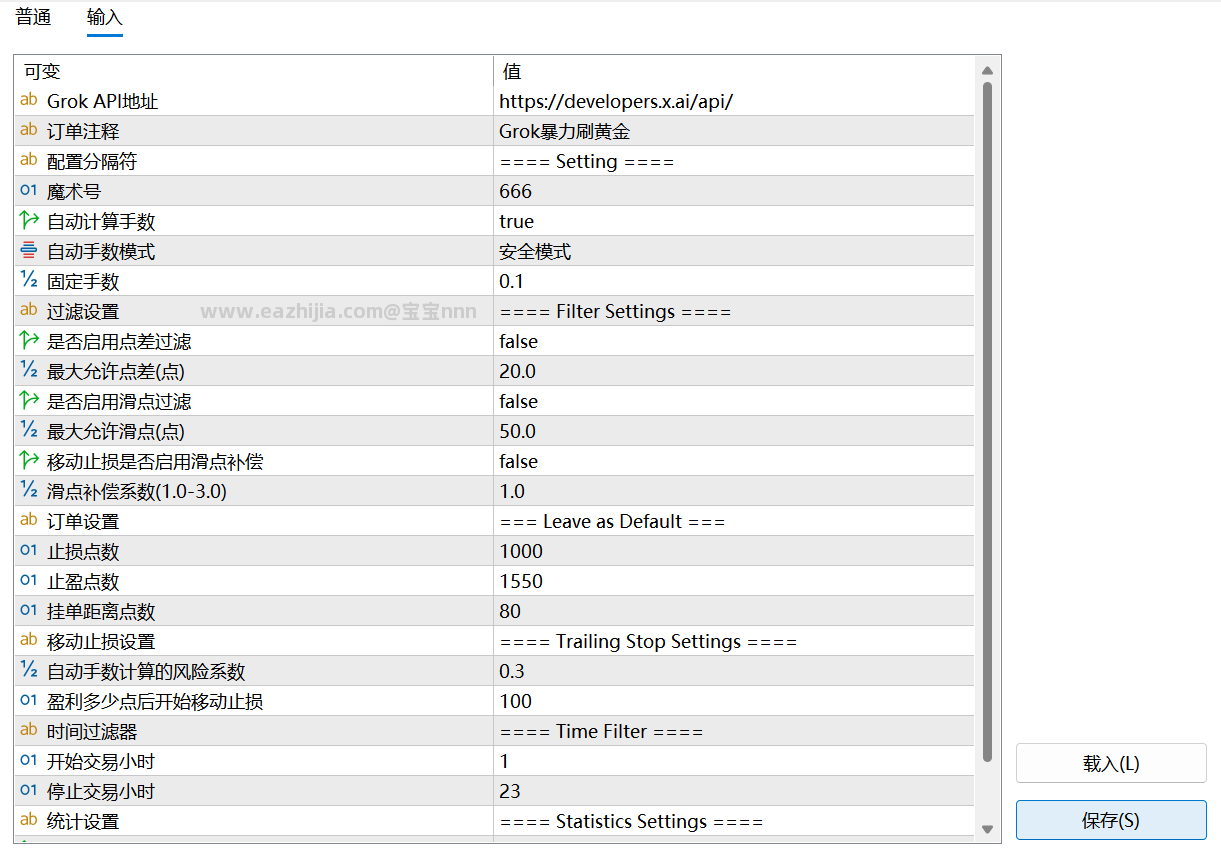Switch to the 普通 tab
The height and width of the screenshot is (866, 1221).
pyautogui.click(x=33, y=18)
